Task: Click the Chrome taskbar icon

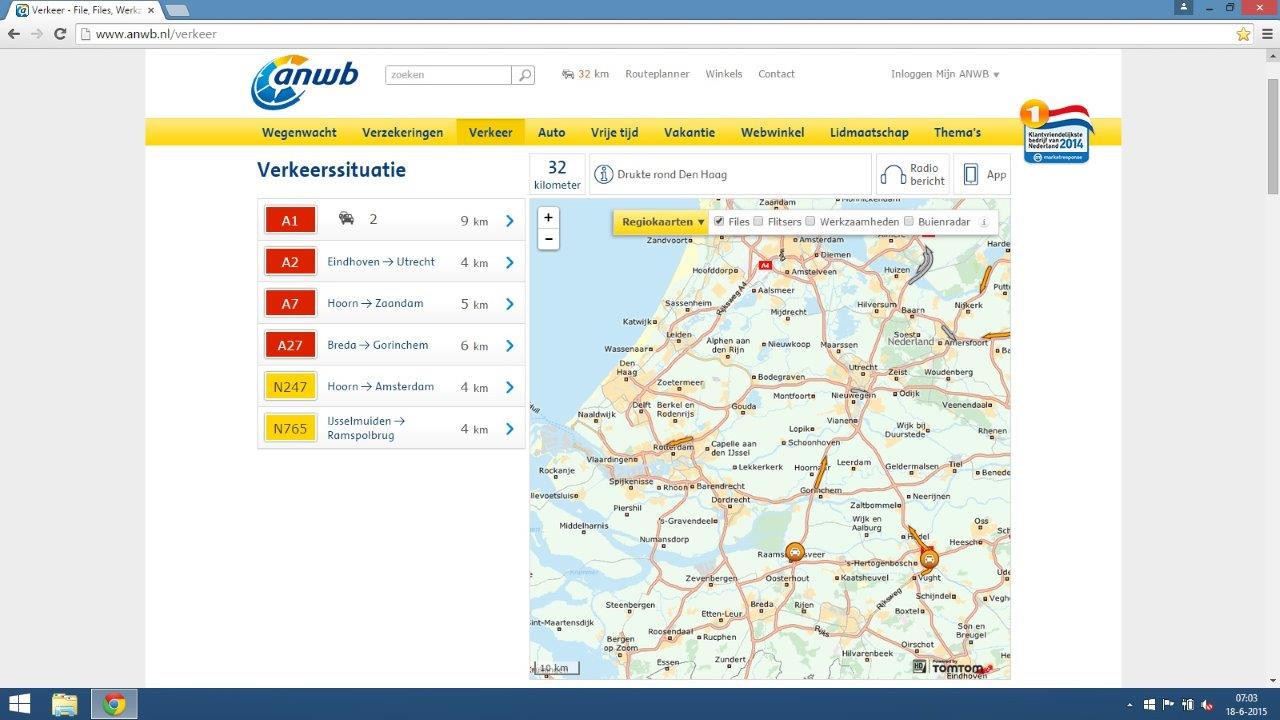Action: tap(114, 704)
